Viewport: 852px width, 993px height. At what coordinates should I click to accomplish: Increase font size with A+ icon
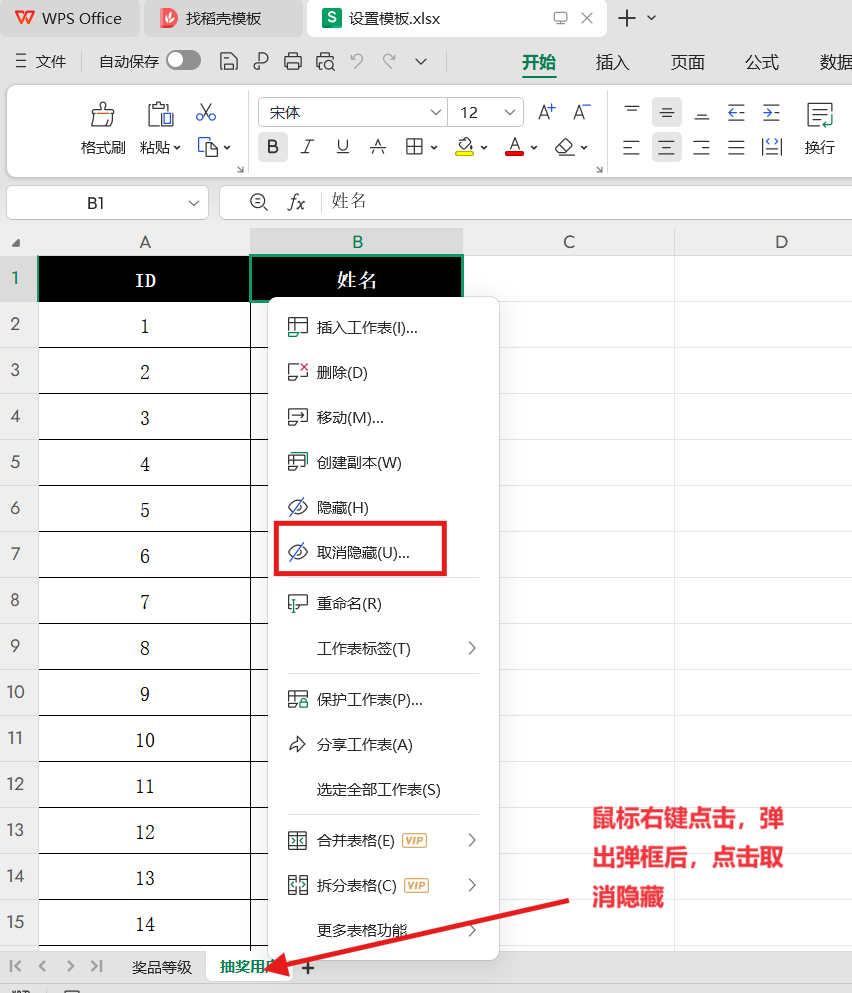pyautogui.click(x=547, y=112)
